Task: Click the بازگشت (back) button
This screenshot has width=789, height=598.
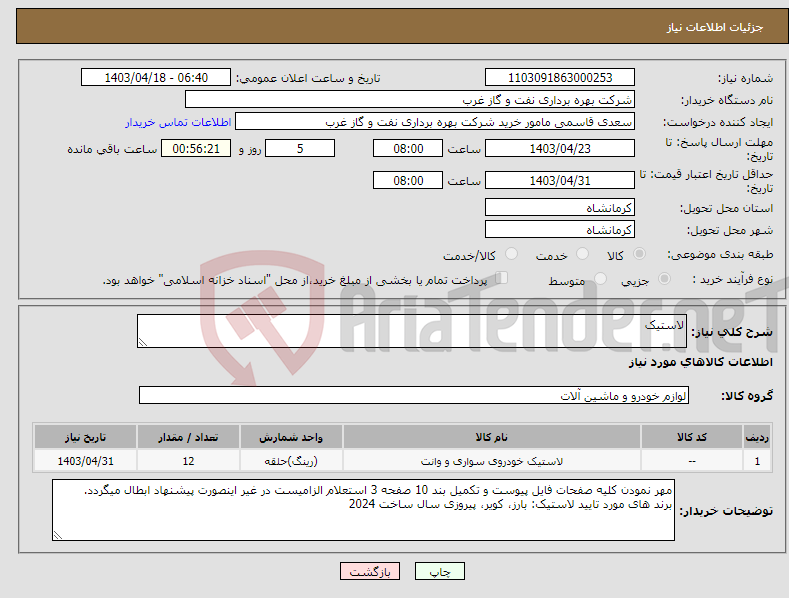Action: 370,571
